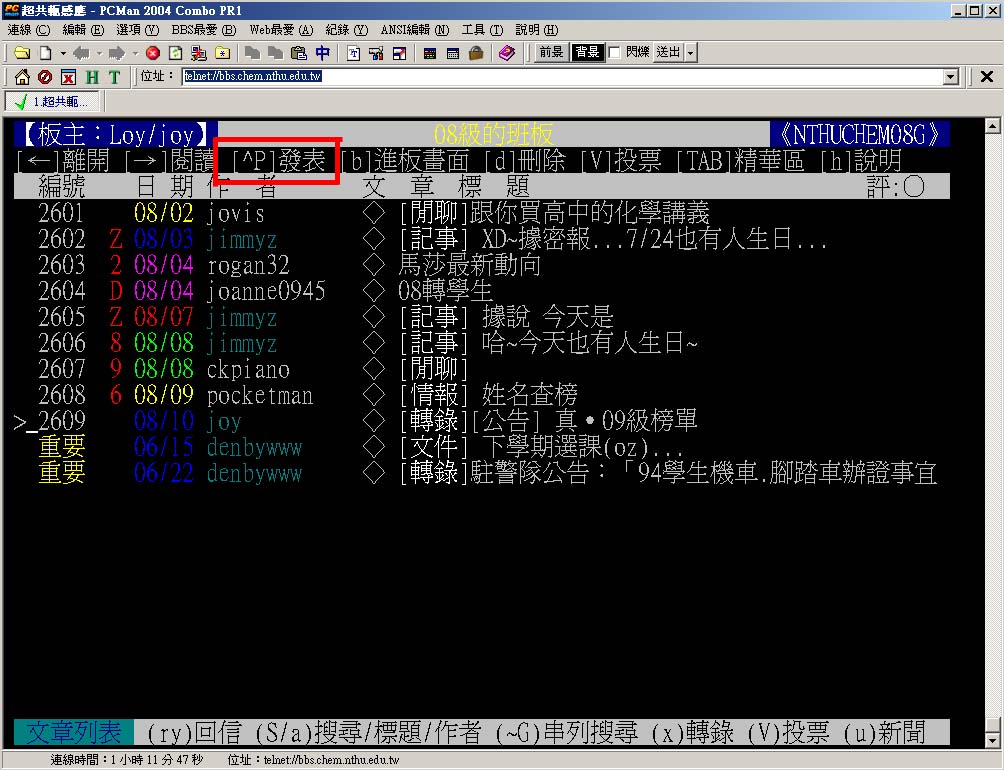Click the red stop icon in toolbar
Viewport: 1004px width, 770px height.
153,53
